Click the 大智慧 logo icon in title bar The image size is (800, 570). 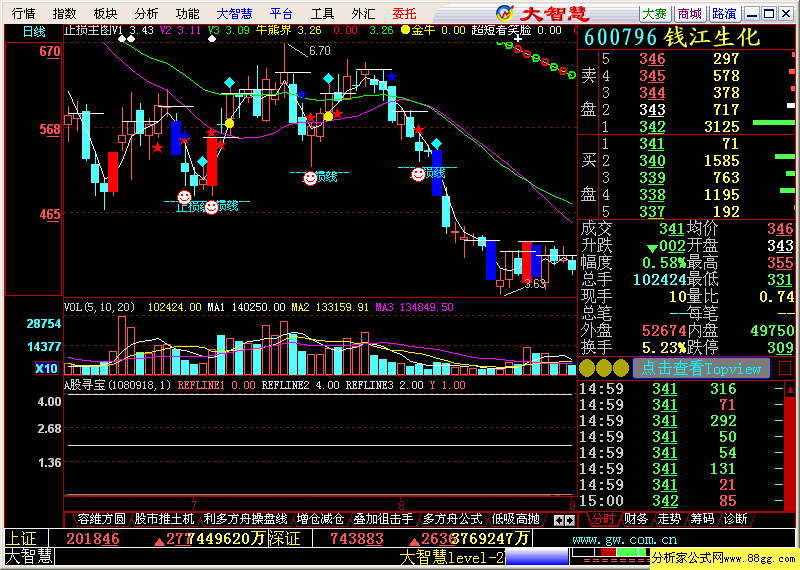[x=505, y=12]
